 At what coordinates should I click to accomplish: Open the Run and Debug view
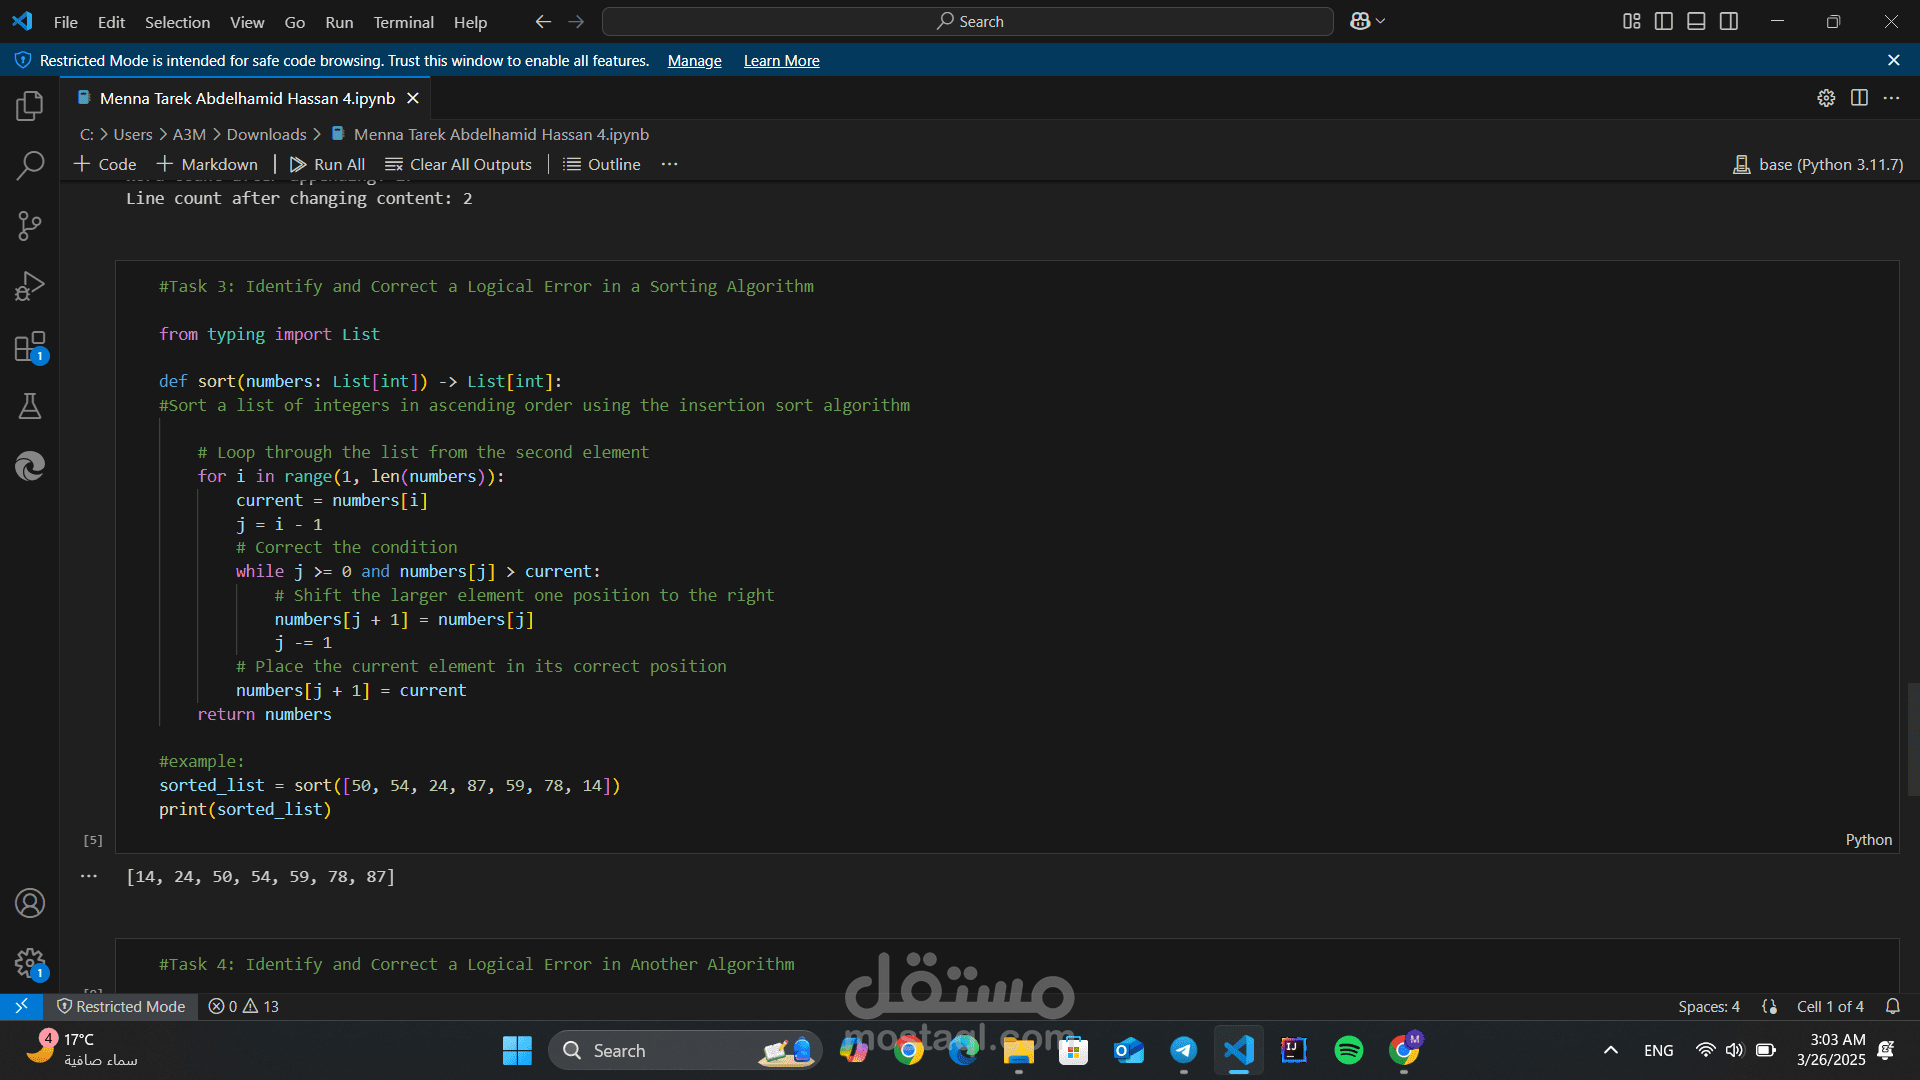30,286
